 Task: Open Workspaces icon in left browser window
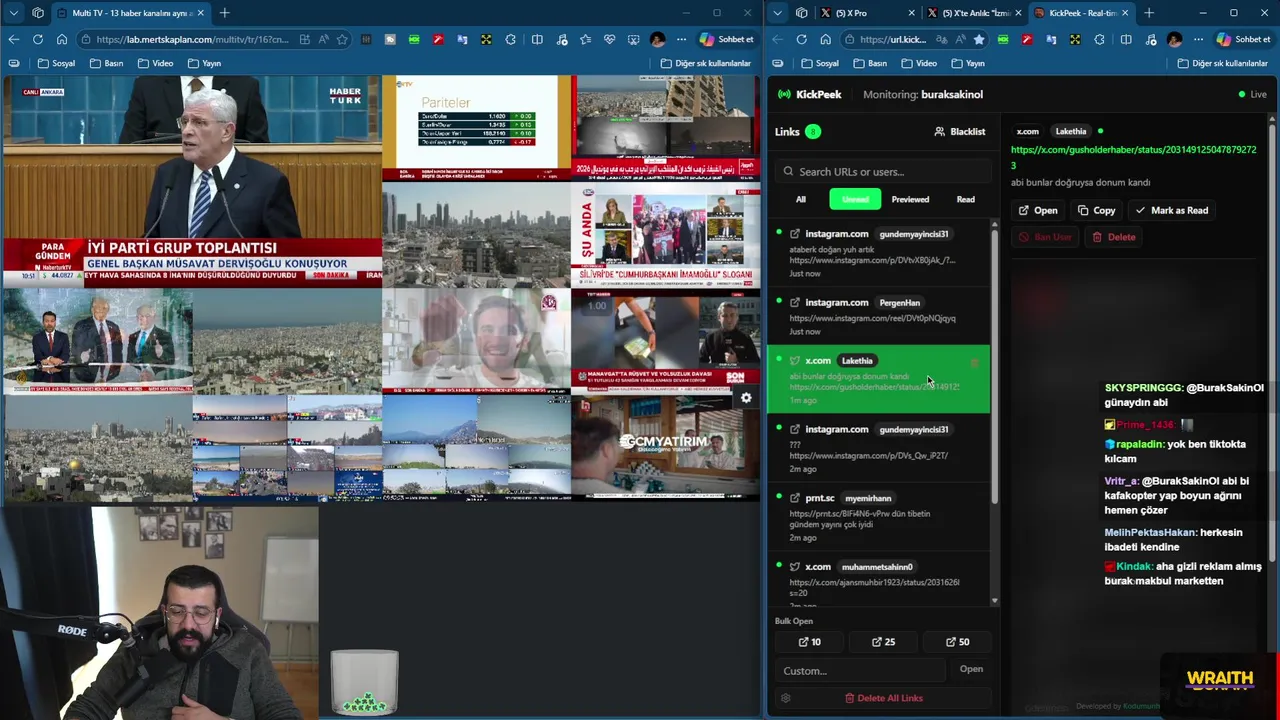tap(38, 13)
